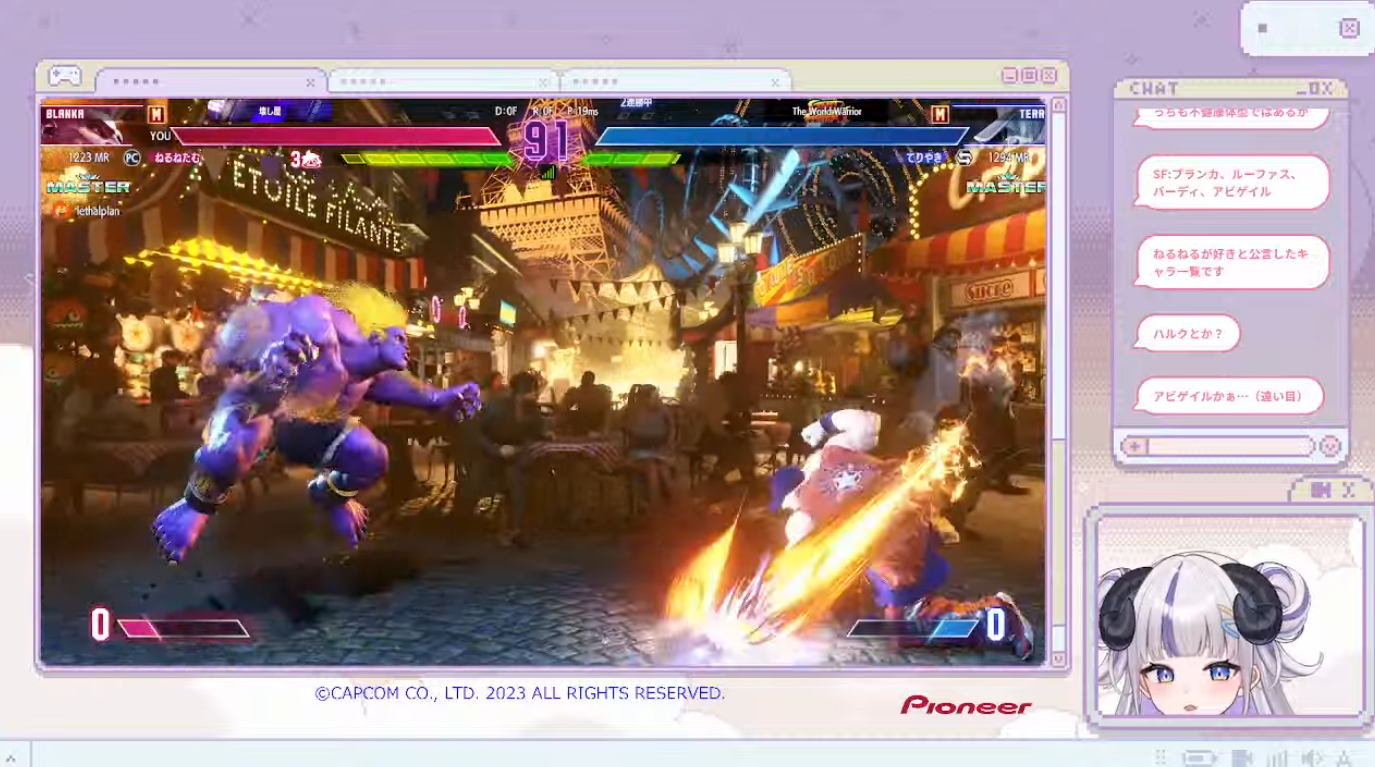Open the last dotted tab of the game window
The image size is (1375, 767).
coord(675,82)
